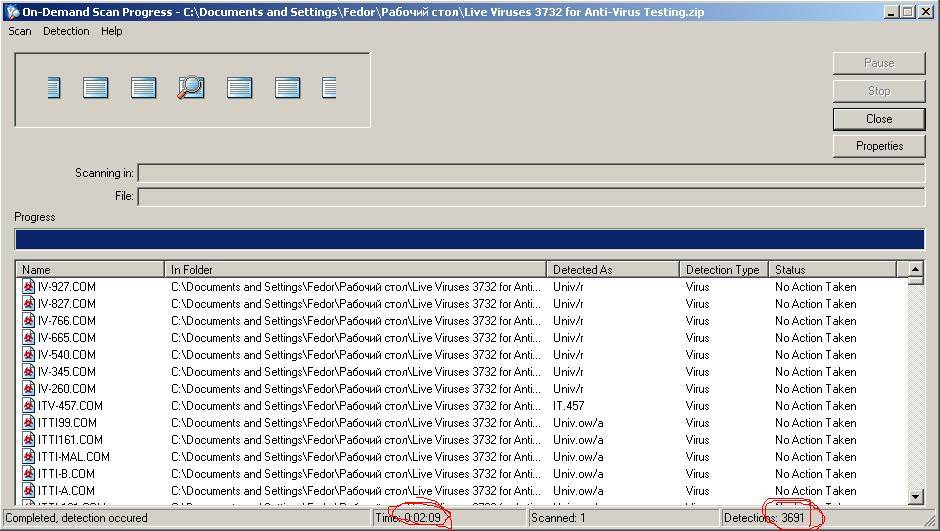The width and height of the screenshot is (940, 531).
Task: Sort results by Name column header
Action: [90, 269]
